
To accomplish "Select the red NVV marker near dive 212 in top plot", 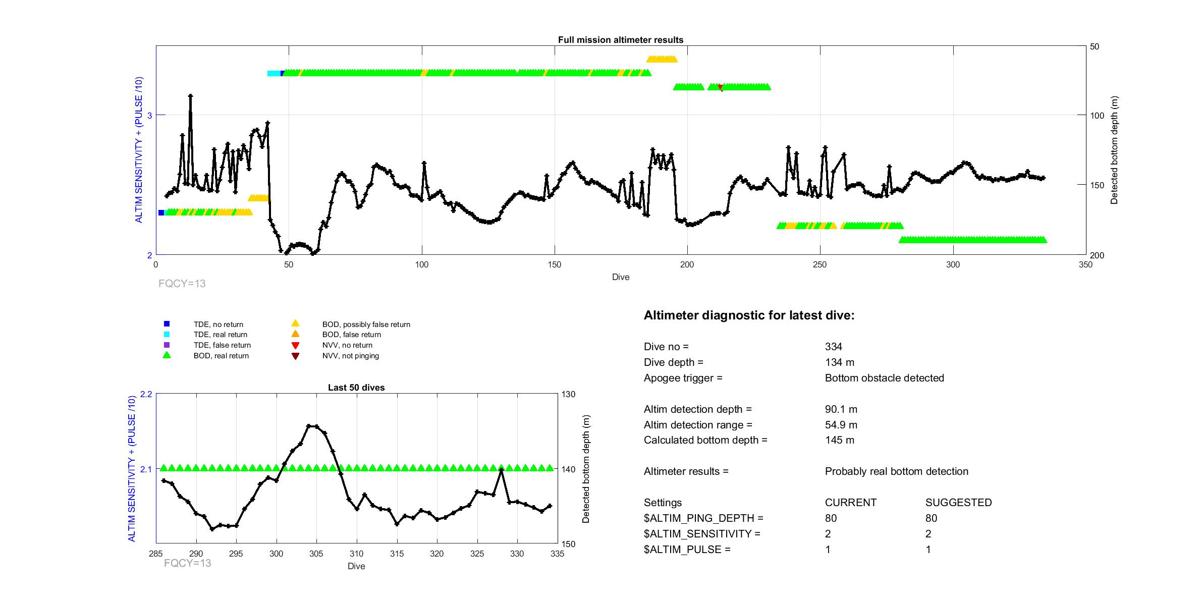I will point(720,88).
